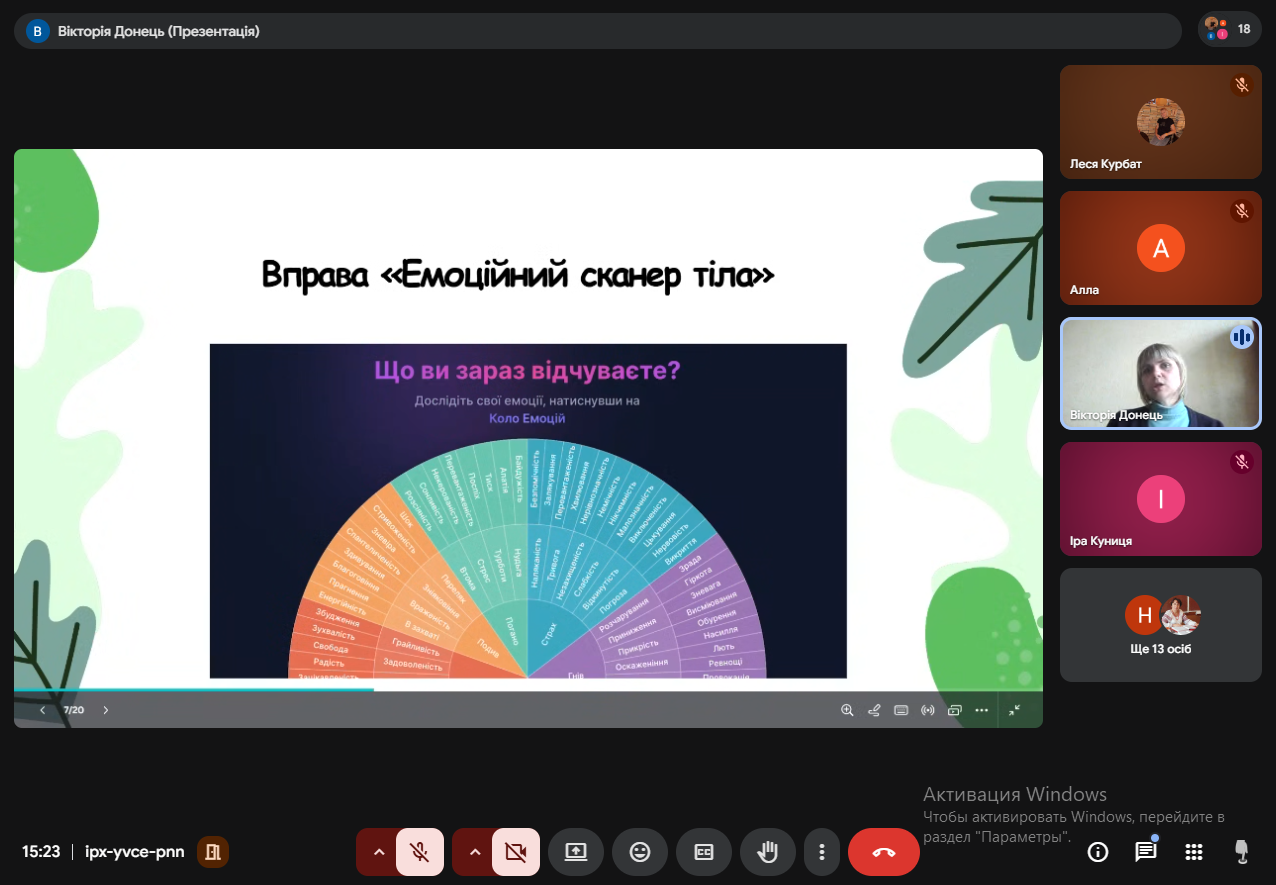This screenshot has height=885, width=1276.
Task: Exit slide full-screen with collapse arrows icon
Action: (1015, 710)
